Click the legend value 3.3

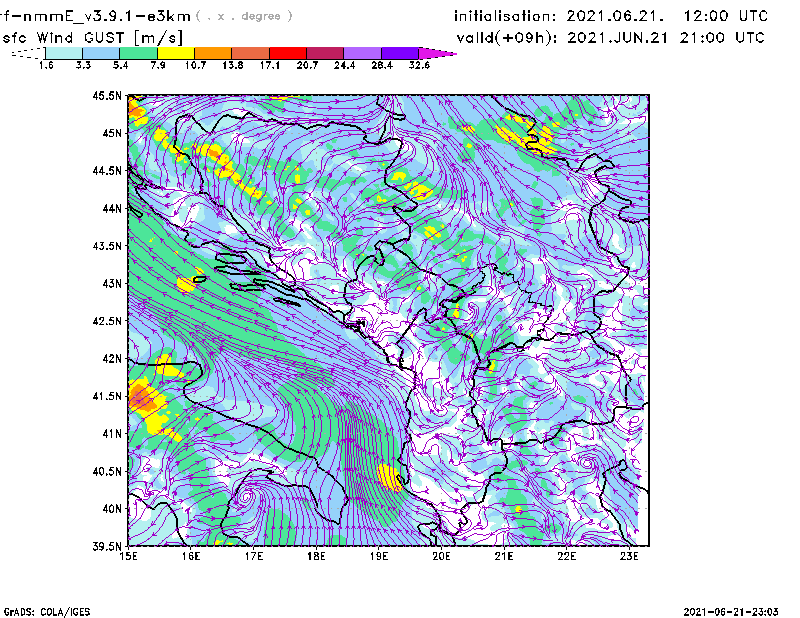(x=83, y=65)
